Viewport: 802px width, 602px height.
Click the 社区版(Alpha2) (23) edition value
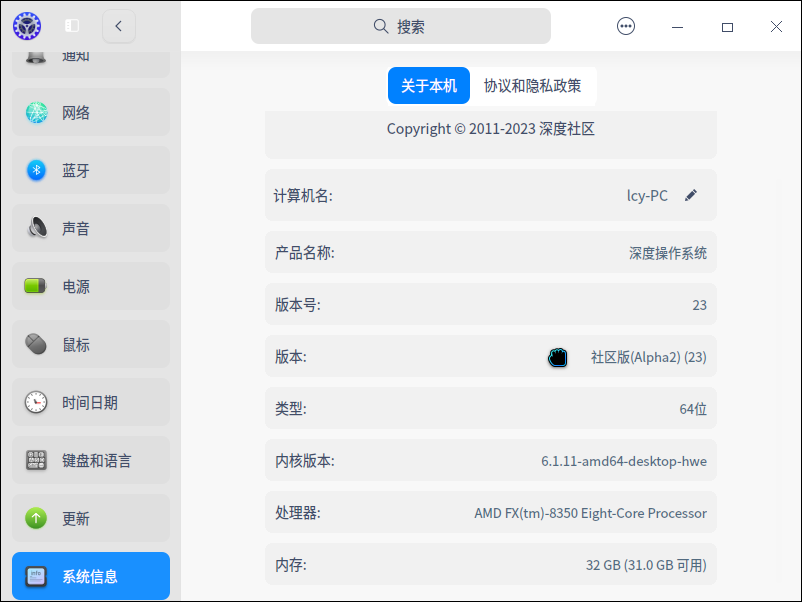pyautogui.click(x=649, y=357)
